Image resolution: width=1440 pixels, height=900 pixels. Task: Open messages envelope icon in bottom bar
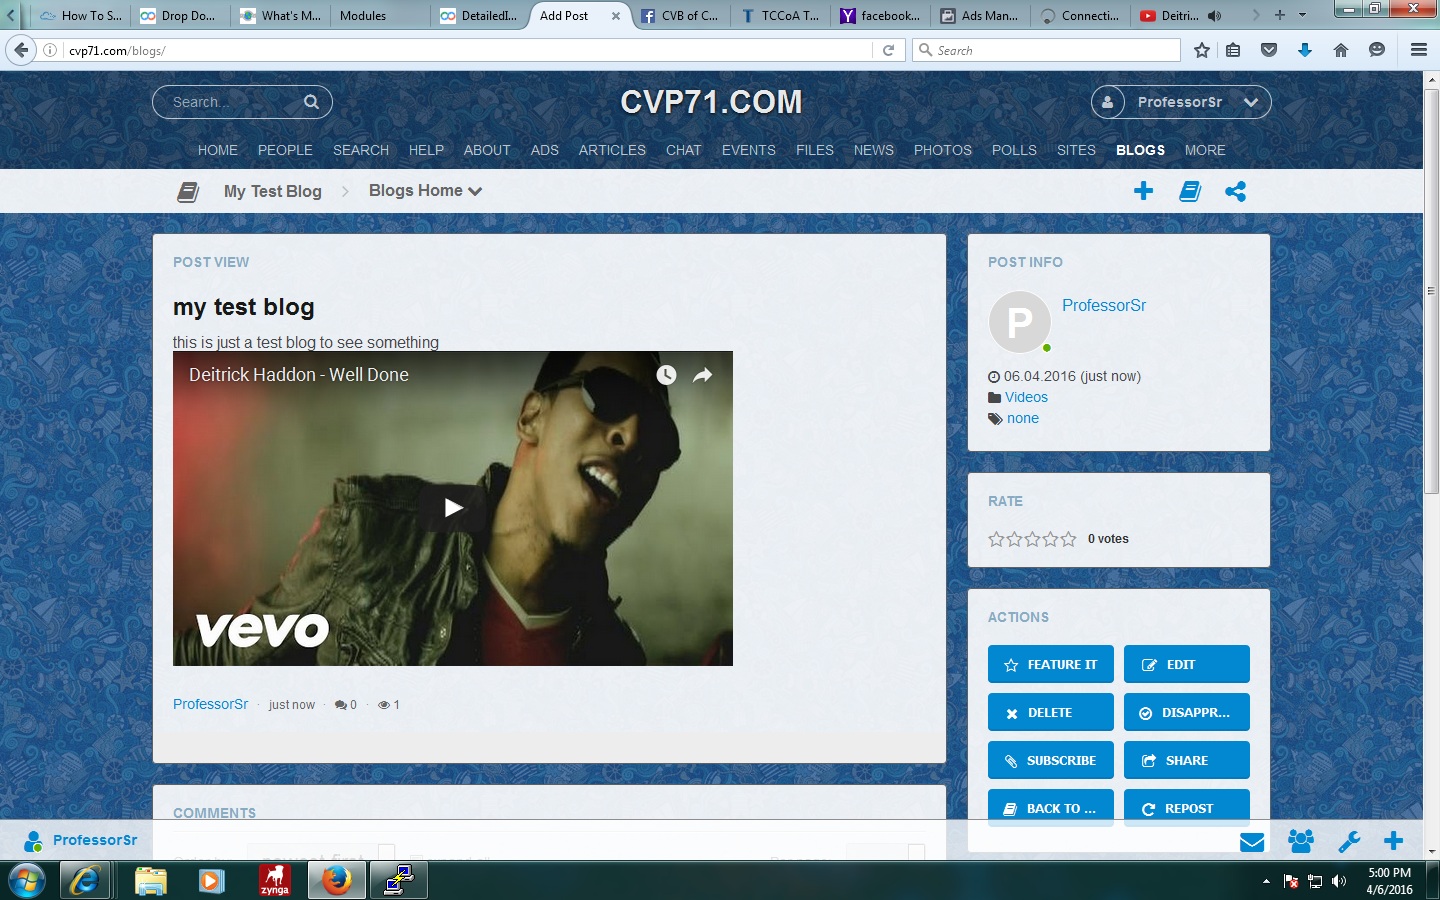[x=1252, y=842]
